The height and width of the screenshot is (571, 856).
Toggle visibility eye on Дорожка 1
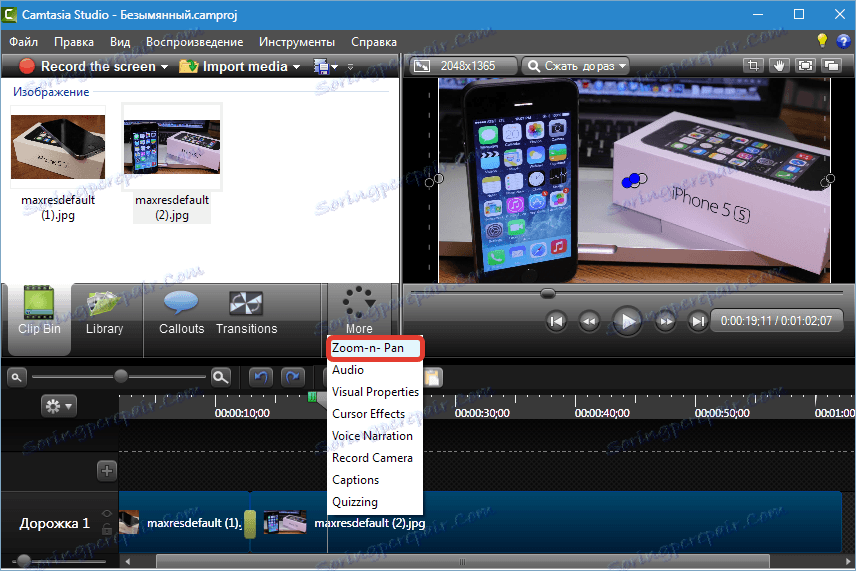tap(107, 513)
